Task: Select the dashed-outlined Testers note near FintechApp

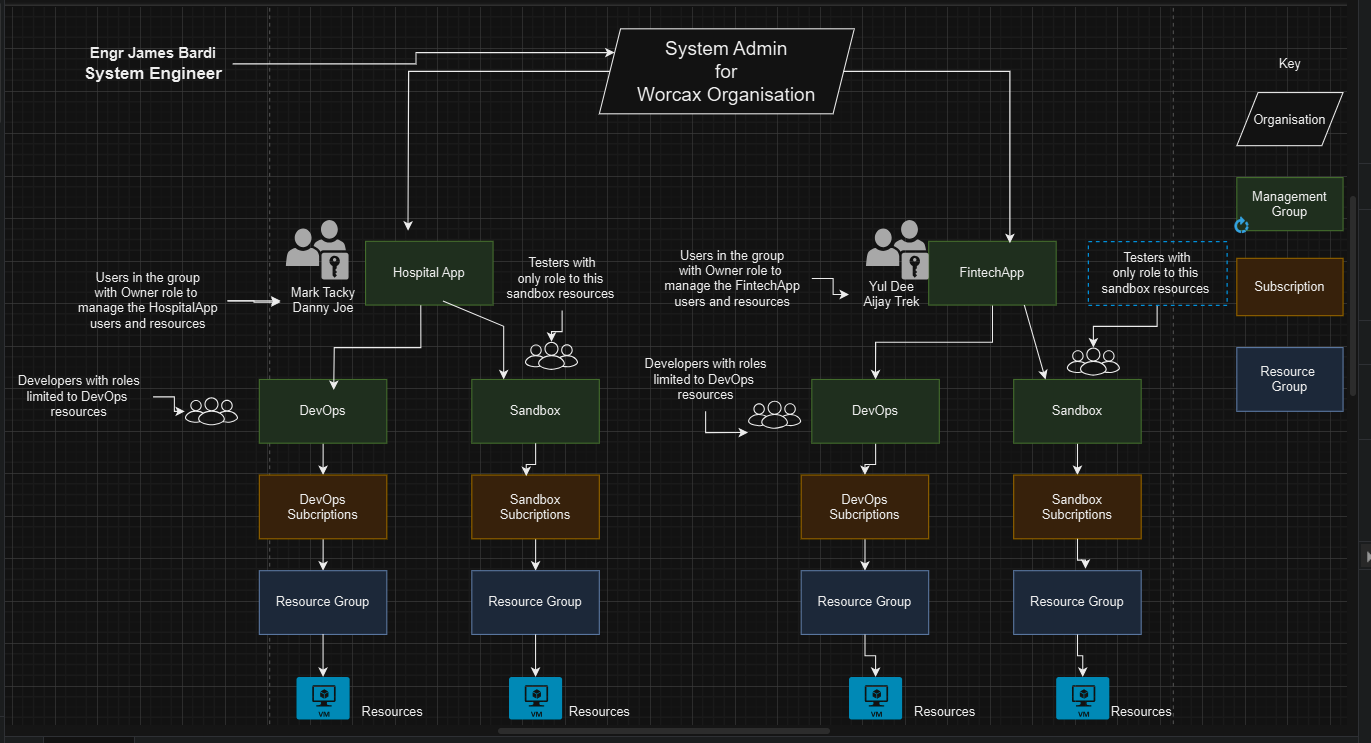Action: point(1157,273)
